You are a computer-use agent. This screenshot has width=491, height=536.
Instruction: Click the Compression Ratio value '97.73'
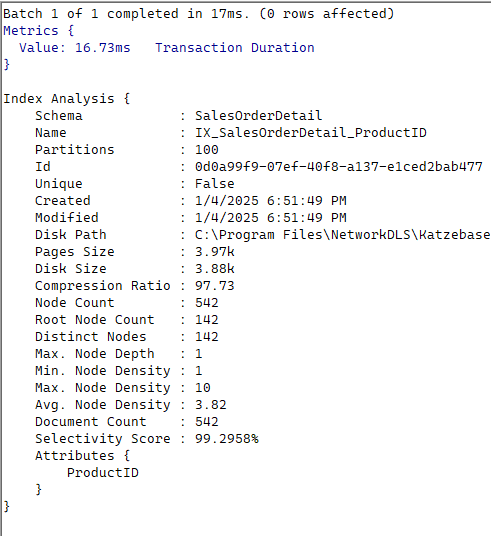215,286
